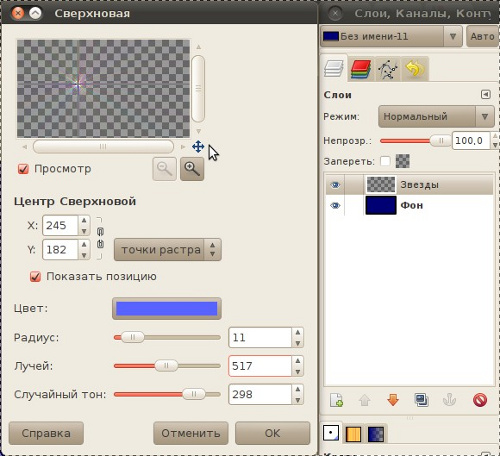
Task: Open the Patterns tab at bottom
Action: 353,434
